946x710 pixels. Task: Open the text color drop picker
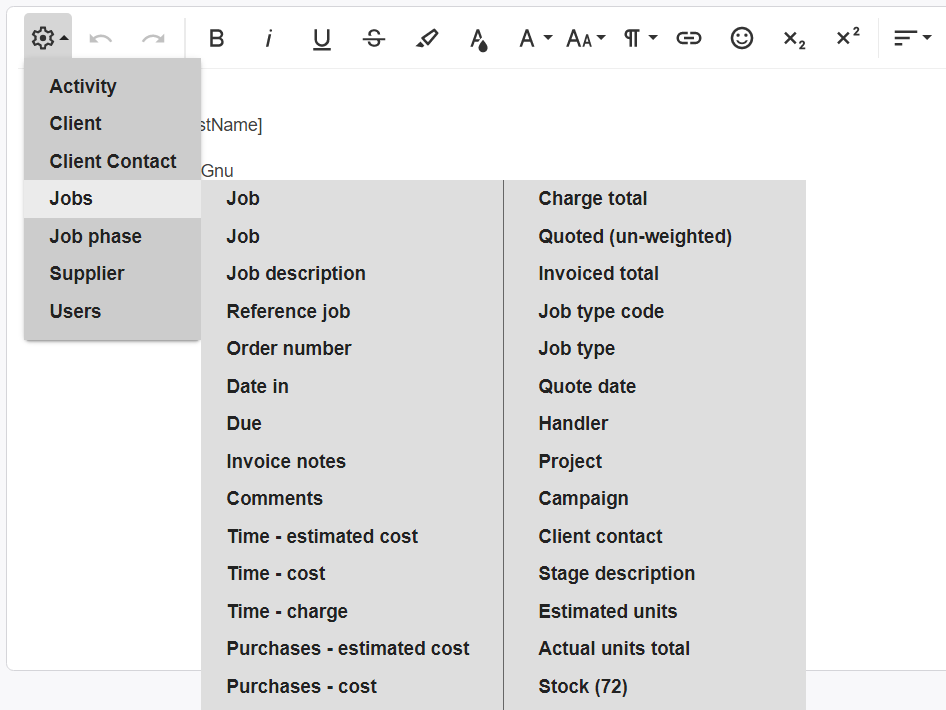pos(479,38)
